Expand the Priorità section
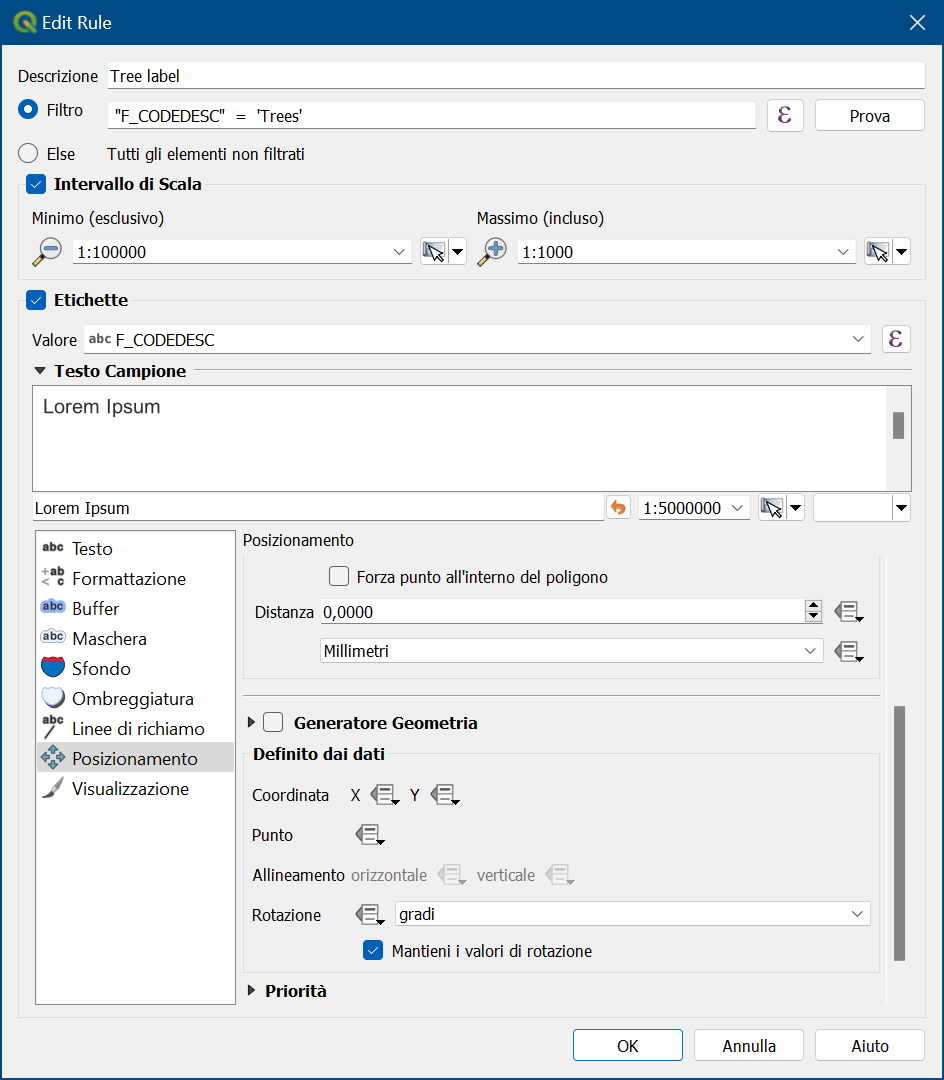 251,990
